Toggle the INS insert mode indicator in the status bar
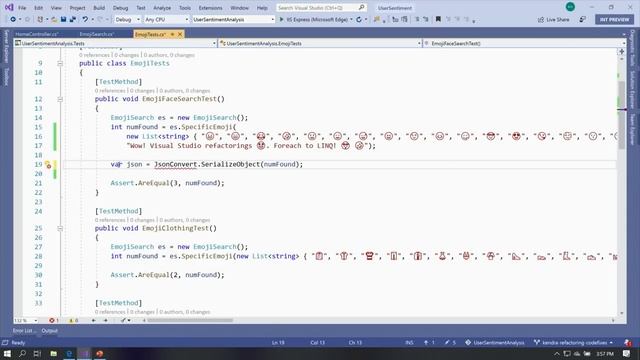This screenshot has height=360, width=640. point(409,342)
